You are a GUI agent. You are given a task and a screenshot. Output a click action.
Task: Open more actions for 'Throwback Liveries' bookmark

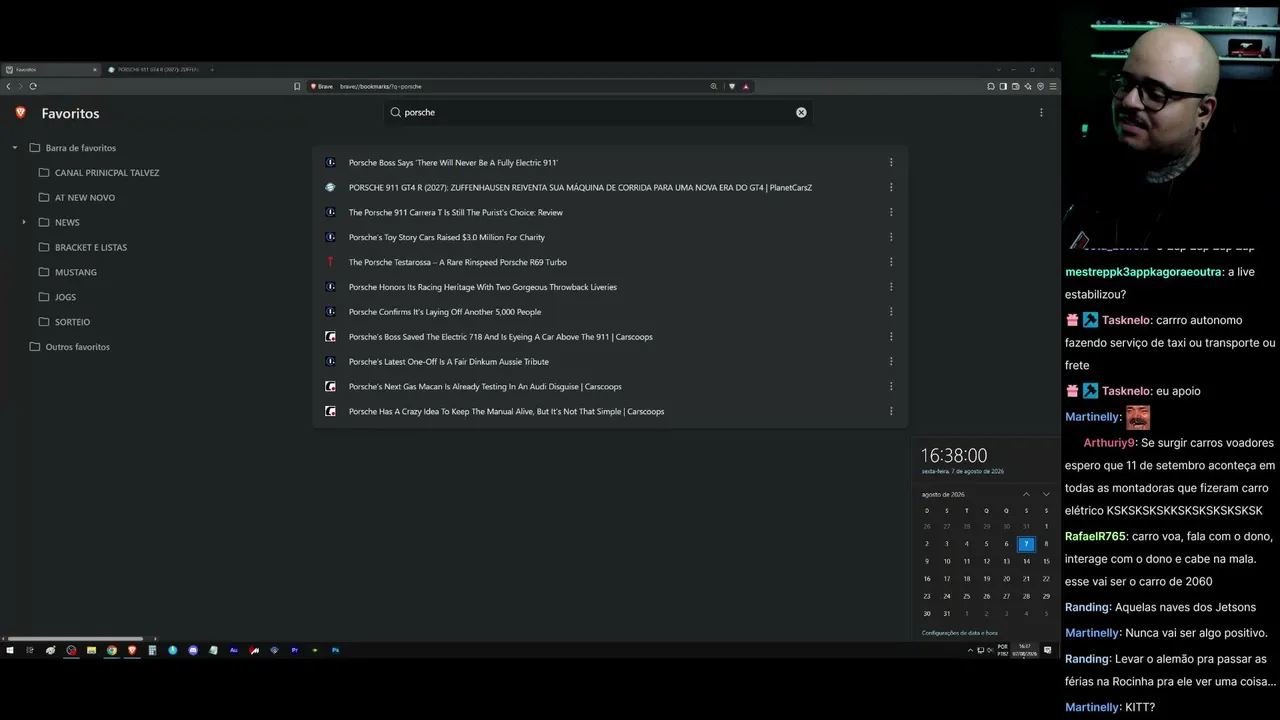pyautogui.click(x=891, y=287)
